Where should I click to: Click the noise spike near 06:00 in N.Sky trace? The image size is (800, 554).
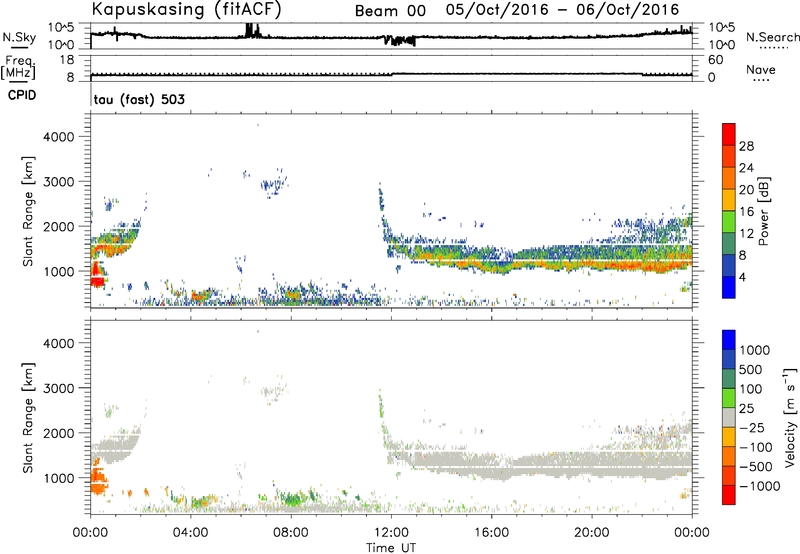click(x=251, y=30)
